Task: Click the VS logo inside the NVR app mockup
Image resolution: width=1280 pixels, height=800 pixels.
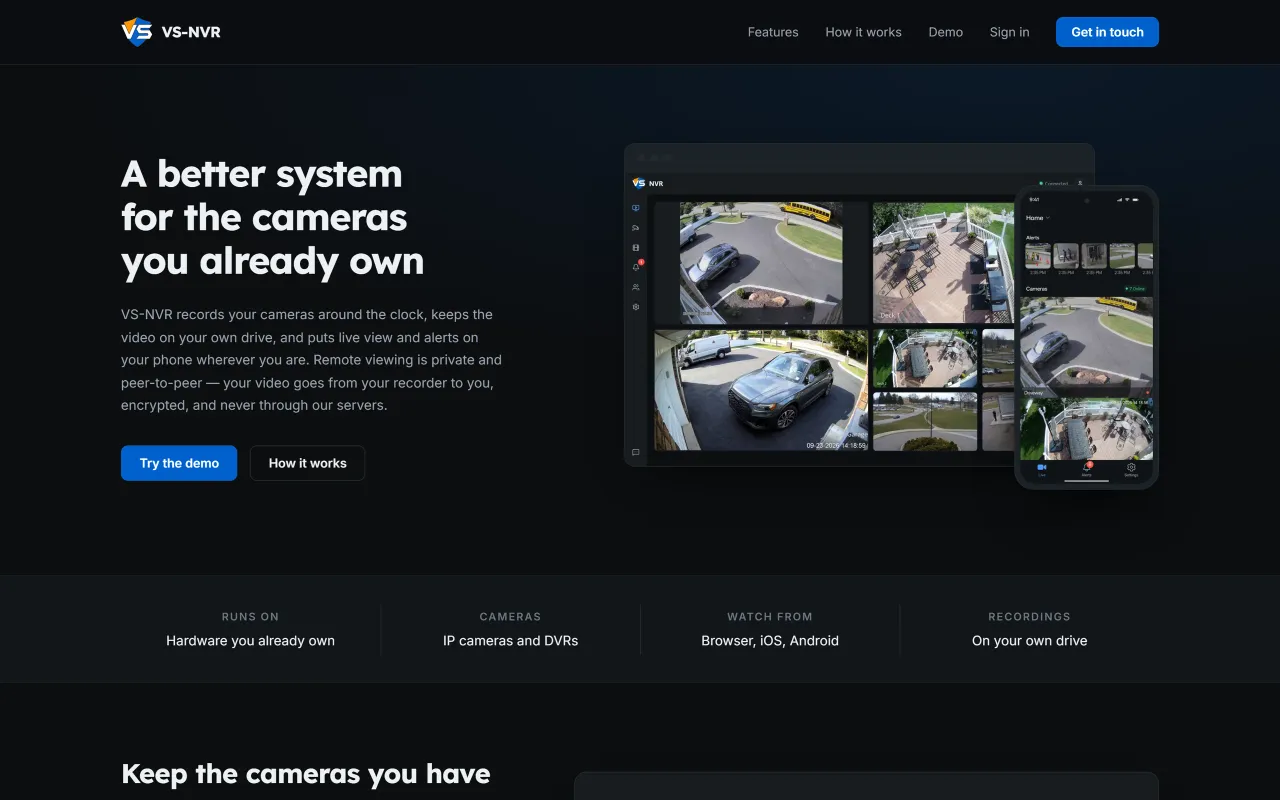Action: click(x=639, y=183)
